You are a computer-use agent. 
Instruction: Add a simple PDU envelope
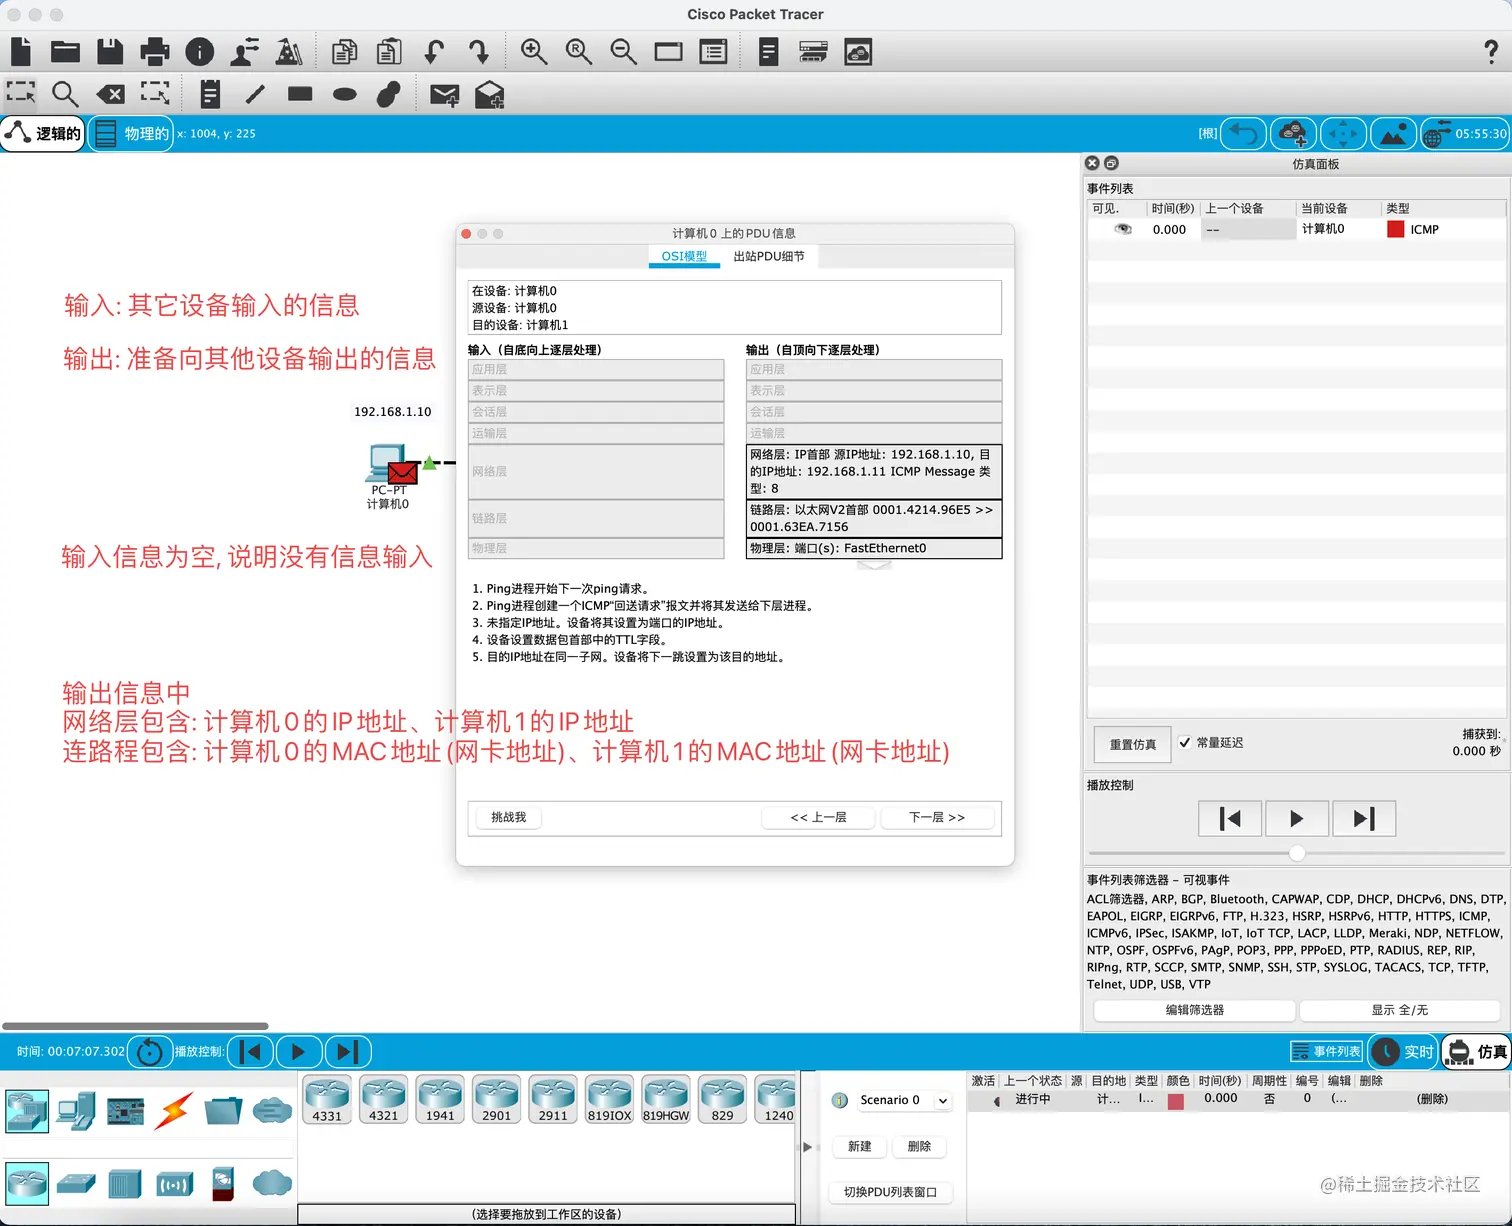click(444, 95)
